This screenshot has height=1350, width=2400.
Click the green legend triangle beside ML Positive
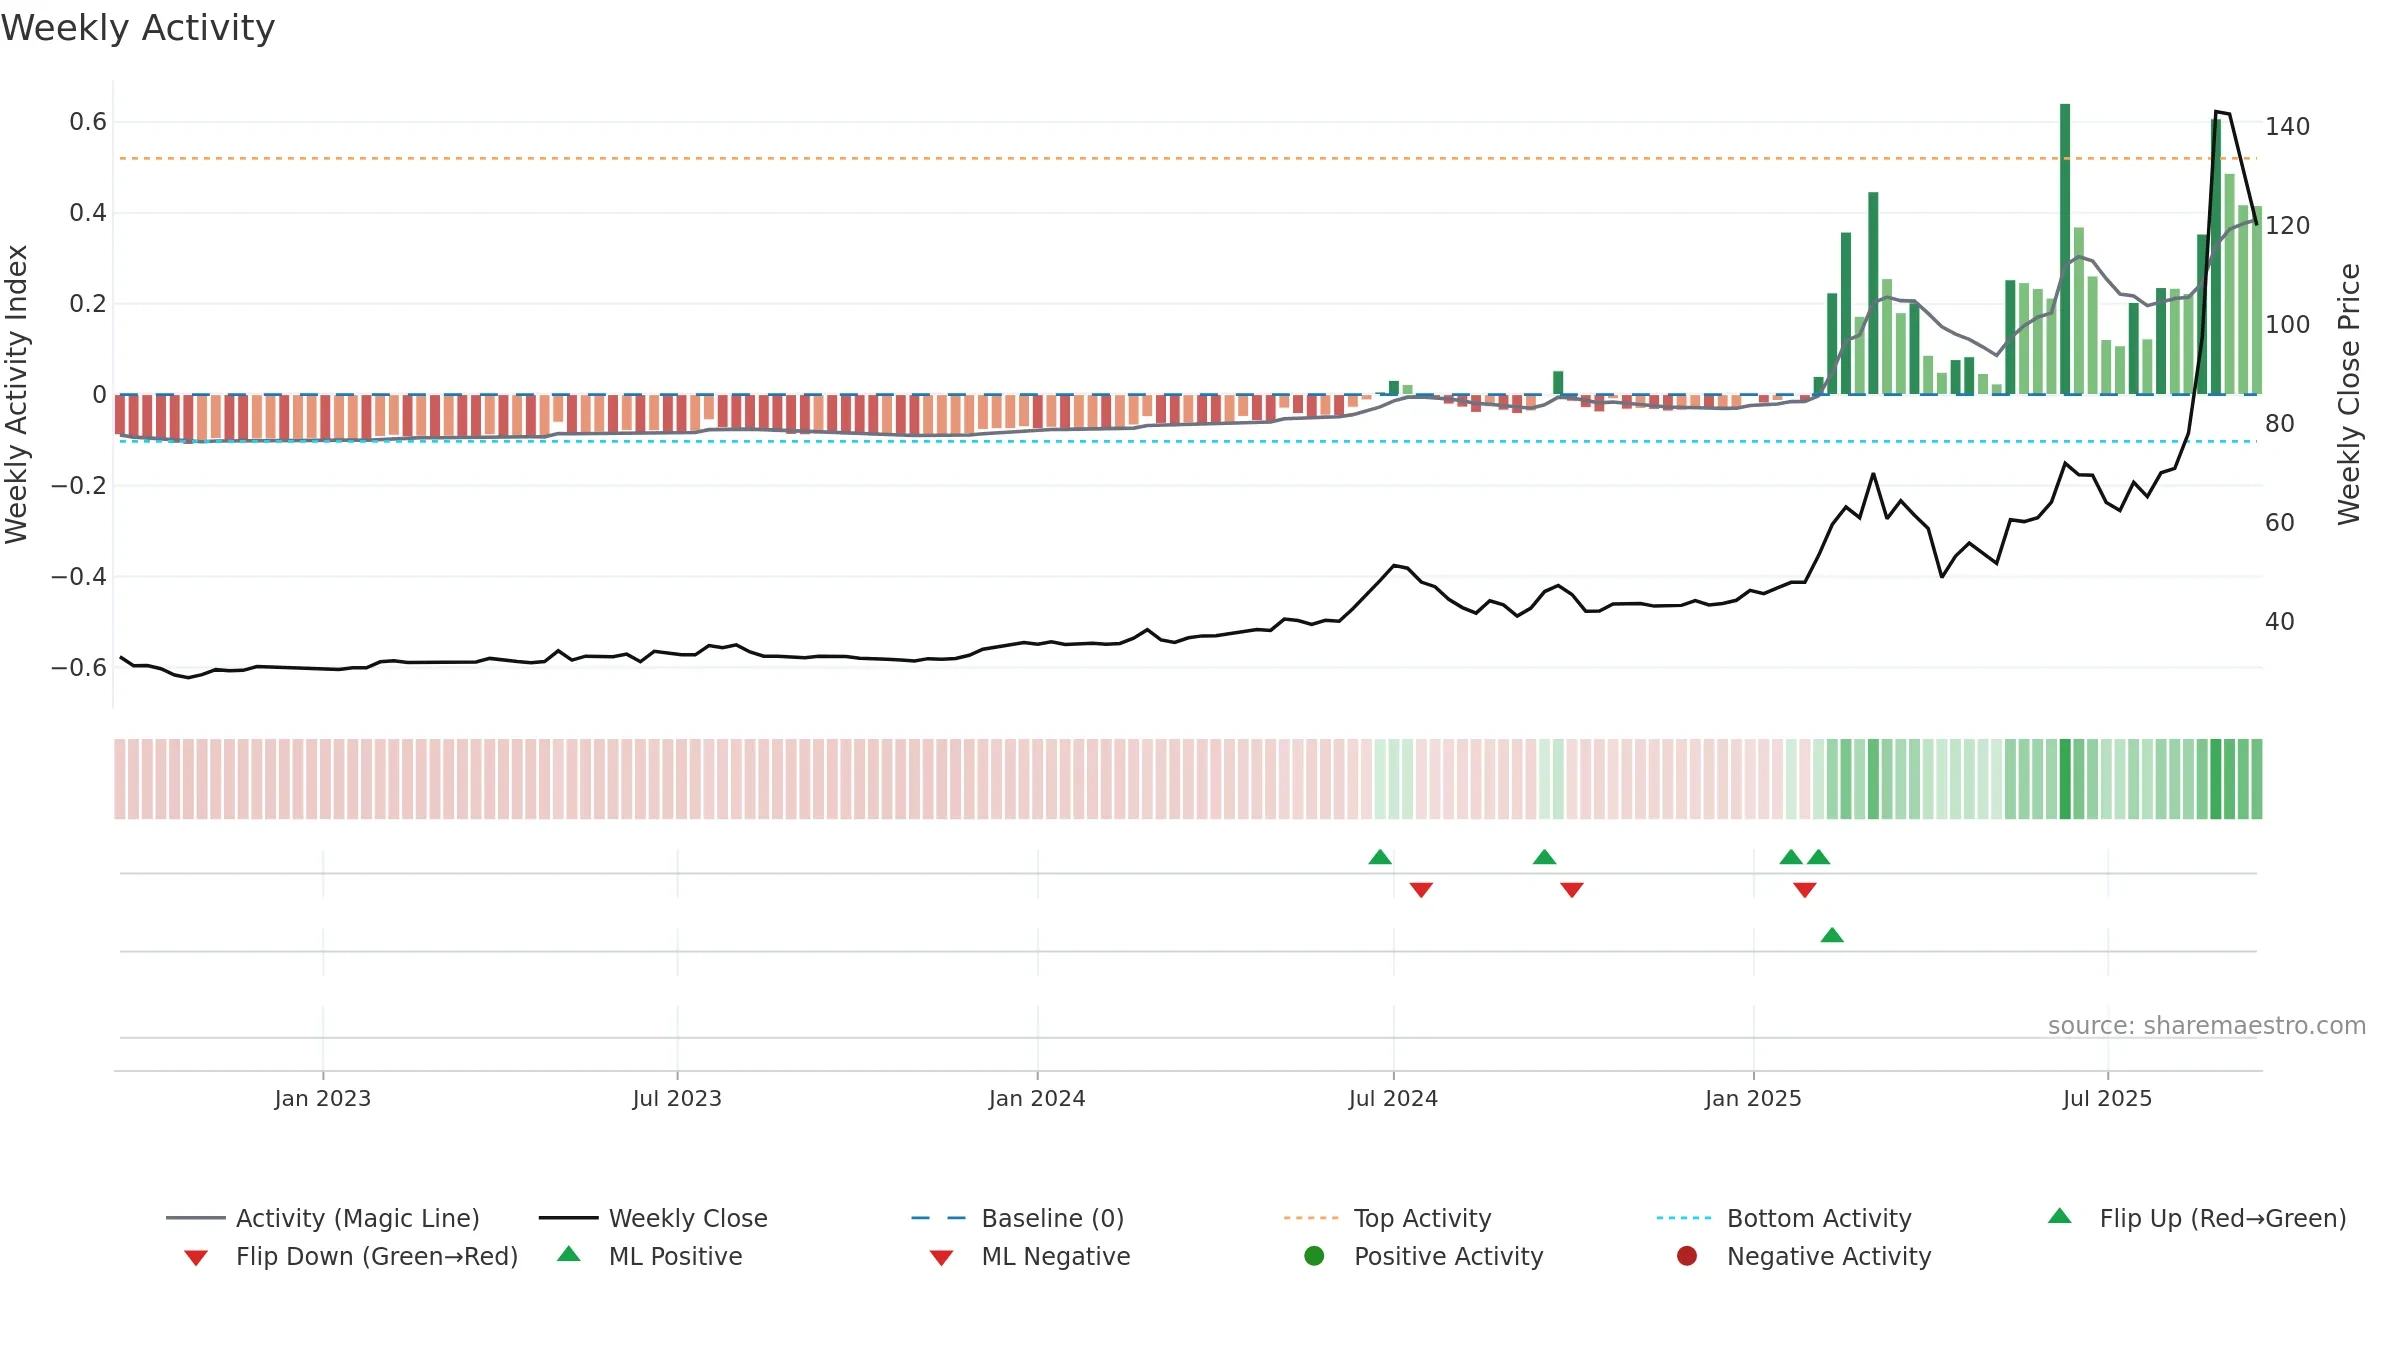569,1254
